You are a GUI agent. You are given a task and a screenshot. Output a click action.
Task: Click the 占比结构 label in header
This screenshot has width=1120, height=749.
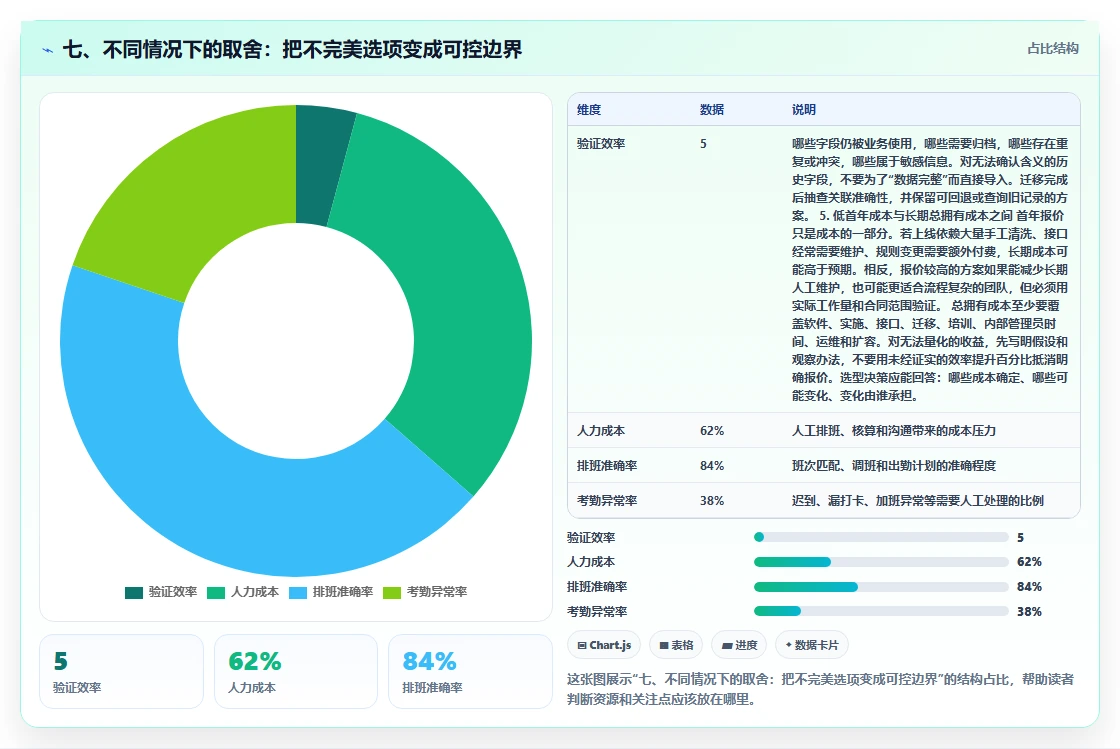tap(1052, 49)
